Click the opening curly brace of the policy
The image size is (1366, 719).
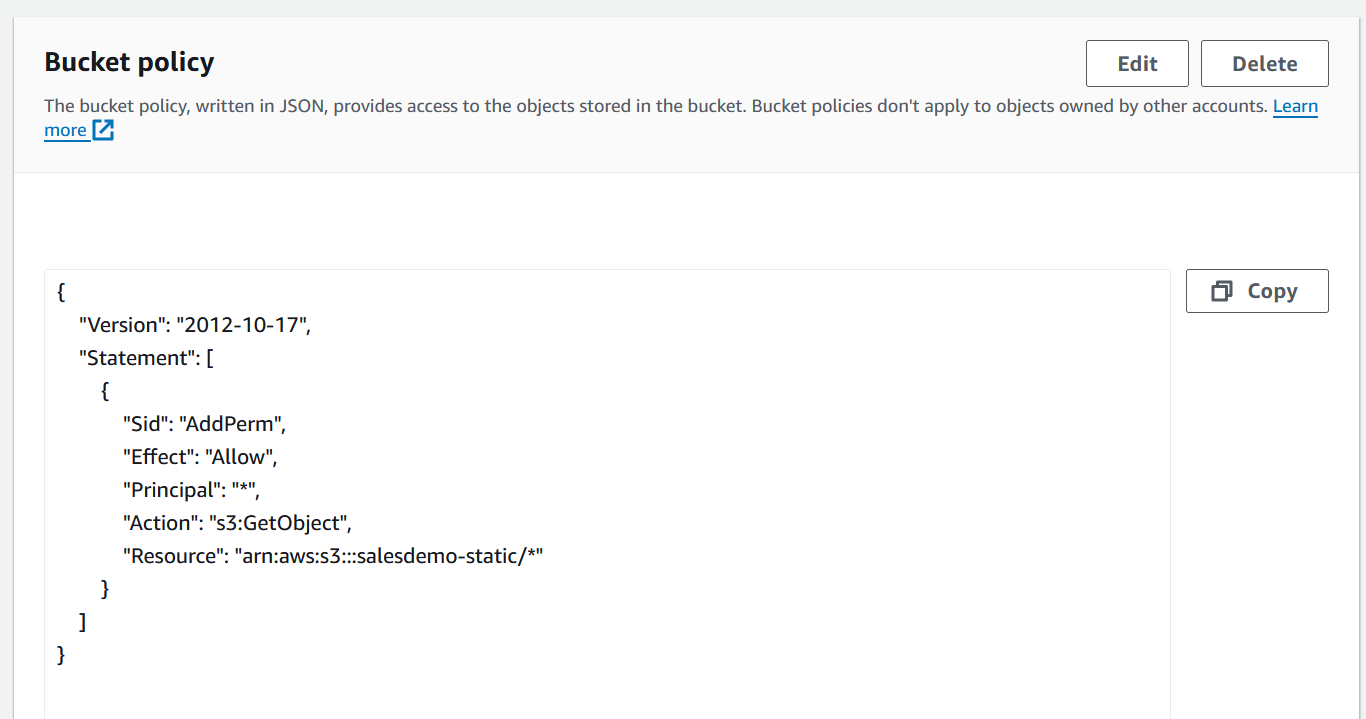pos(61,292)
